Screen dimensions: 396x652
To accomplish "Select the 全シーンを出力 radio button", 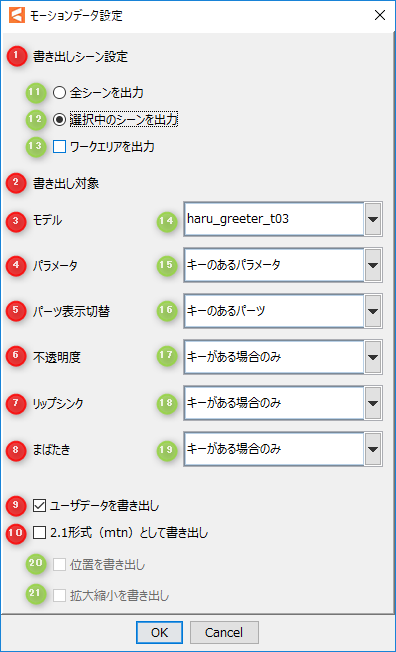I will coord(59,93).
